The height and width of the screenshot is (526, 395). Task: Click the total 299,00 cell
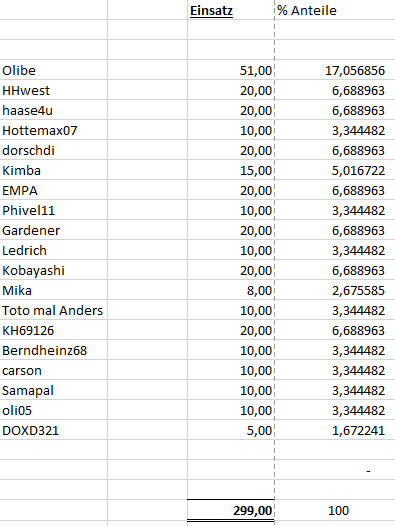point(231,510)
